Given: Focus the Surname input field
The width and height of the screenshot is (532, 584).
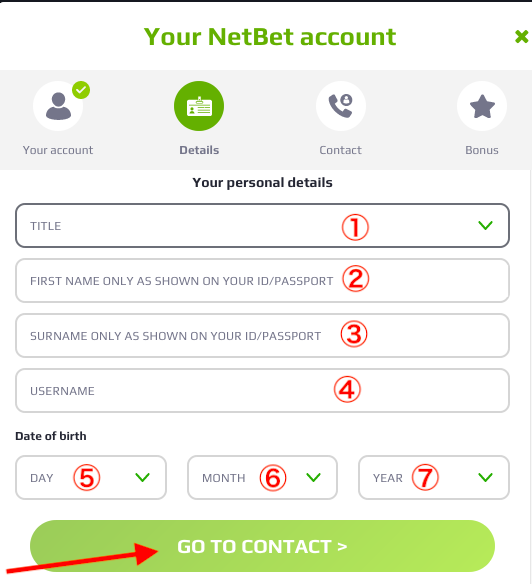Looking at the screenshot, I should pos(262,336).
